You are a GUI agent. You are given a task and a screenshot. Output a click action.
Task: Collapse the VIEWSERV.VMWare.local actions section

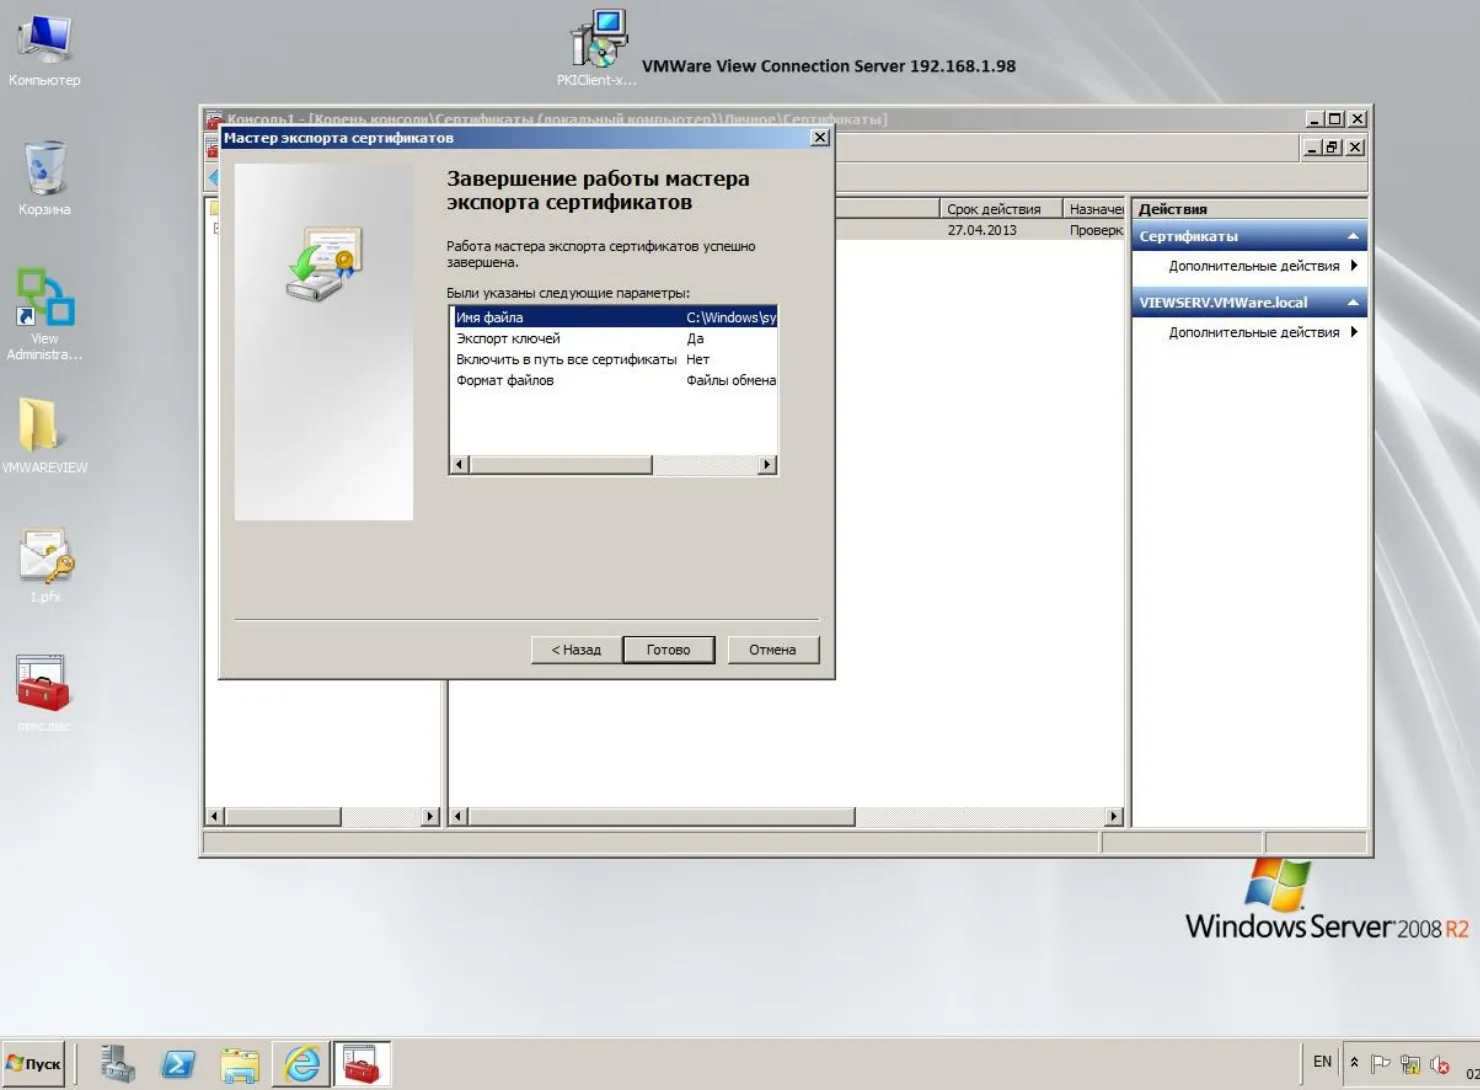pyautogui.click(x=1353, y=302)
